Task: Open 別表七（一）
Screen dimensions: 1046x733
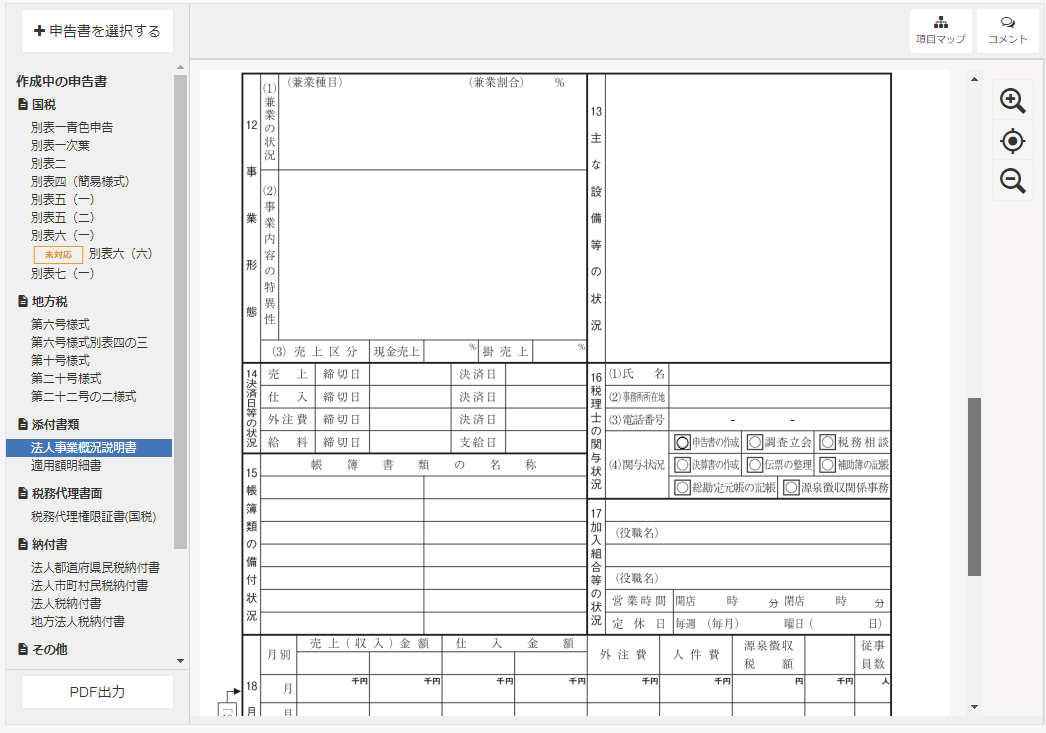Action: point(63,273)
